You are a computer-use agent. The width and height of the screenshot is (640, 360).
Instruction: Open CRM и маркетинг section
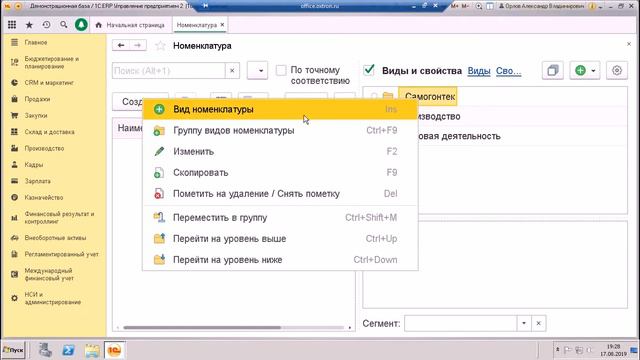[x=49, y=82]
